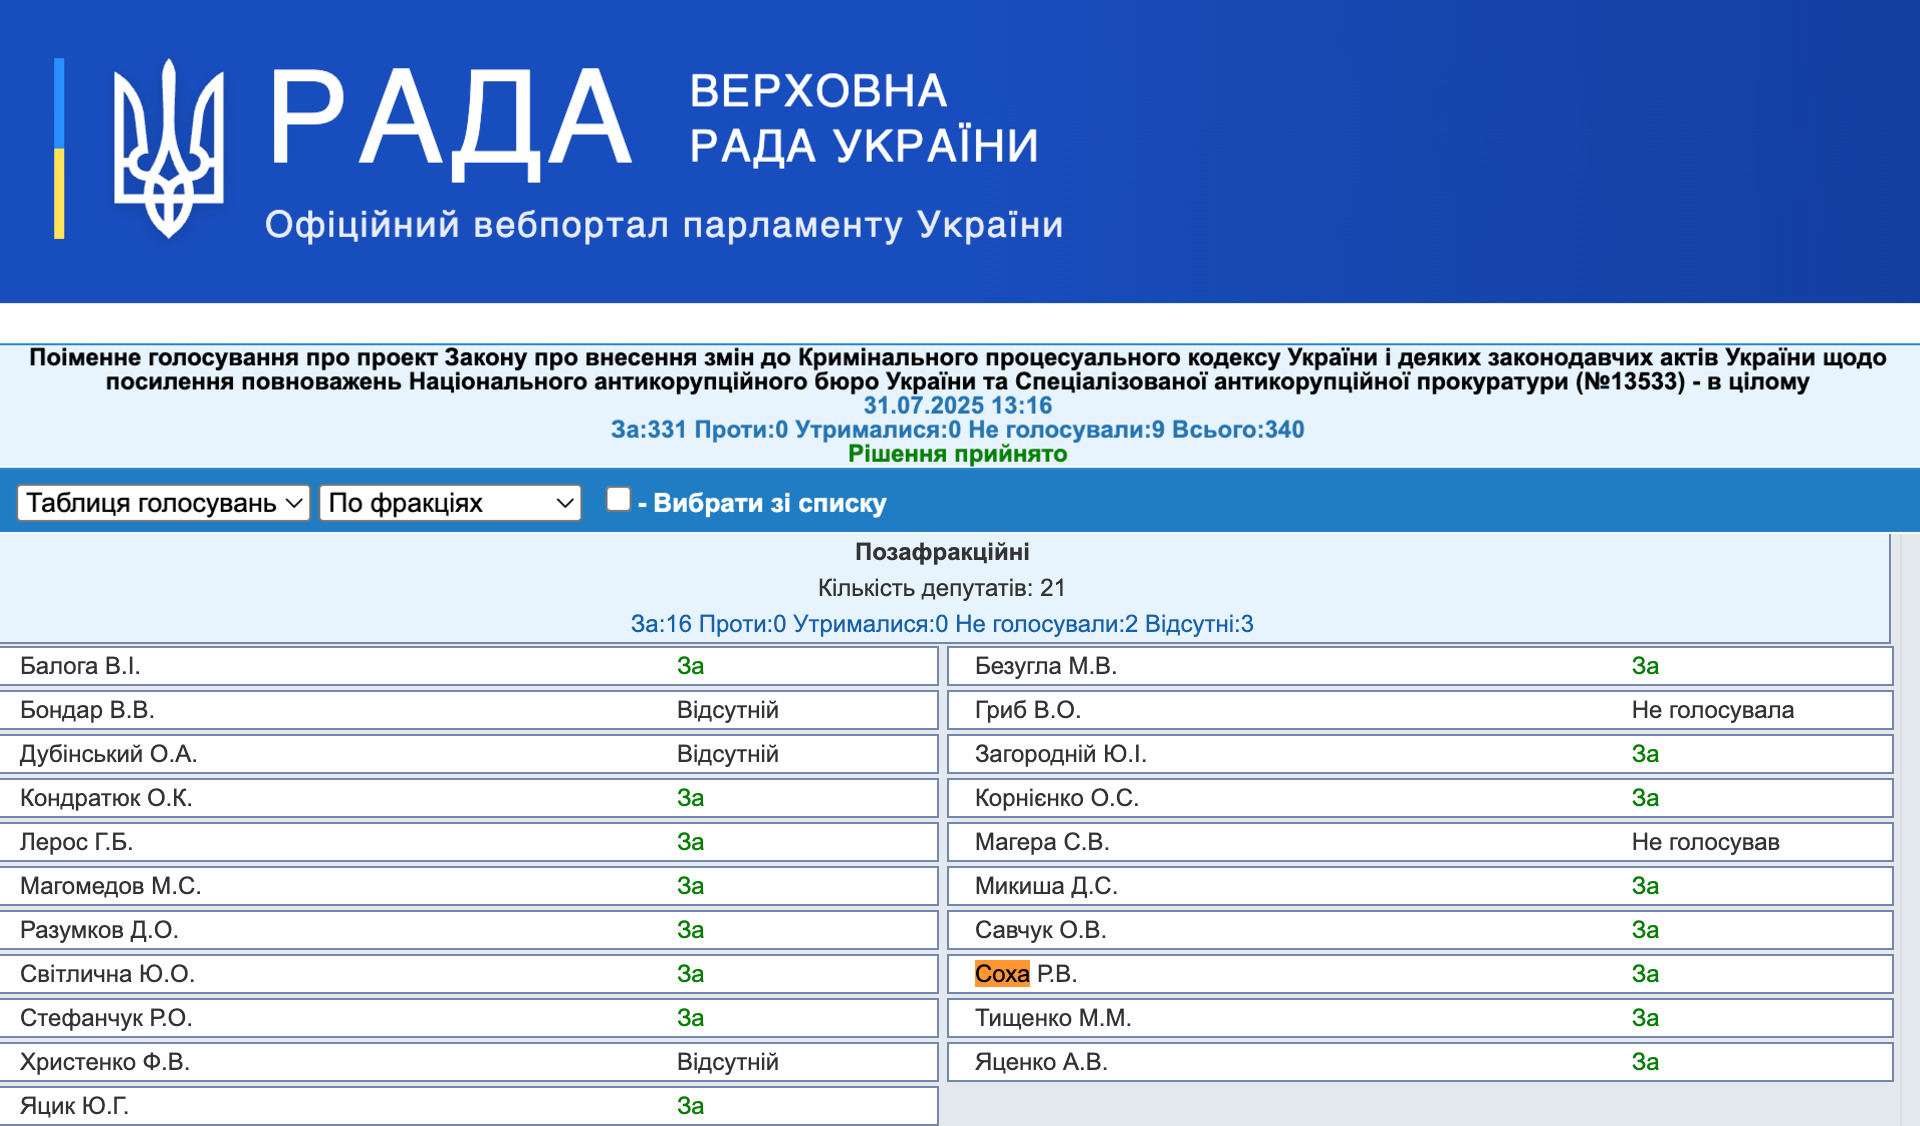Image resolution: width=1920 pixels, height=1126 pixels.
Task: Select deputy name Савчук О.В.
Action: [x=1041, y=930]
